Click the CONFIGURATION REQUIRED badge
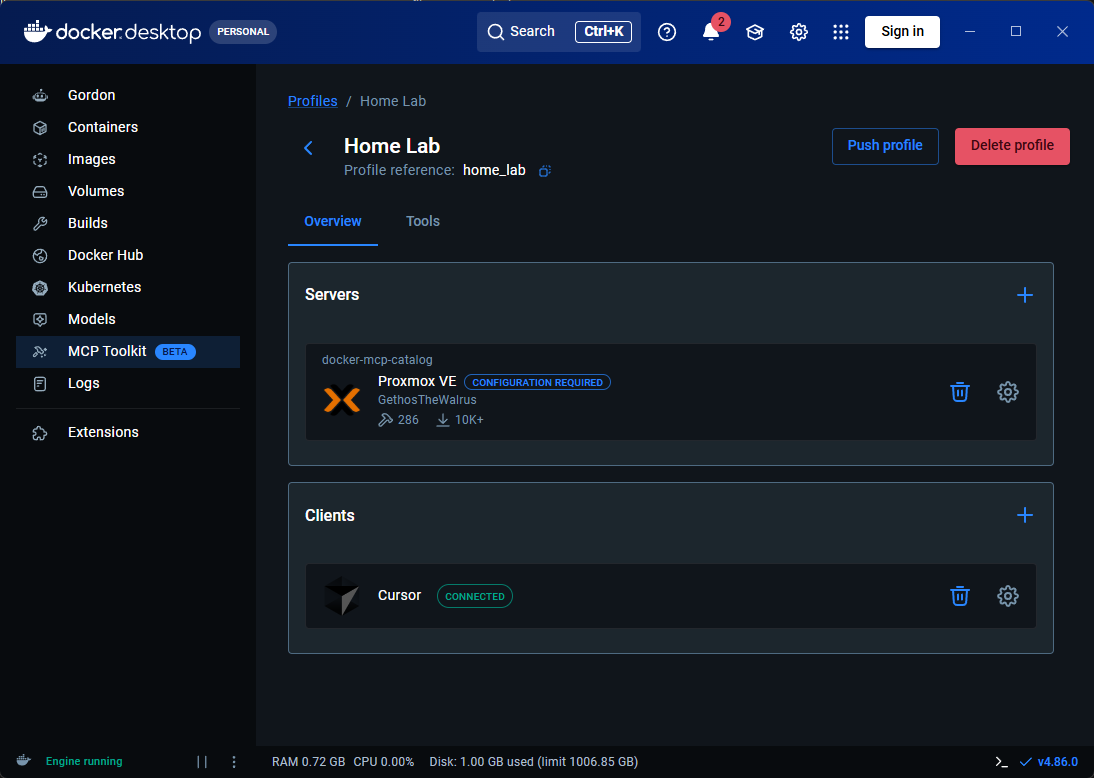 click(537, 382)
